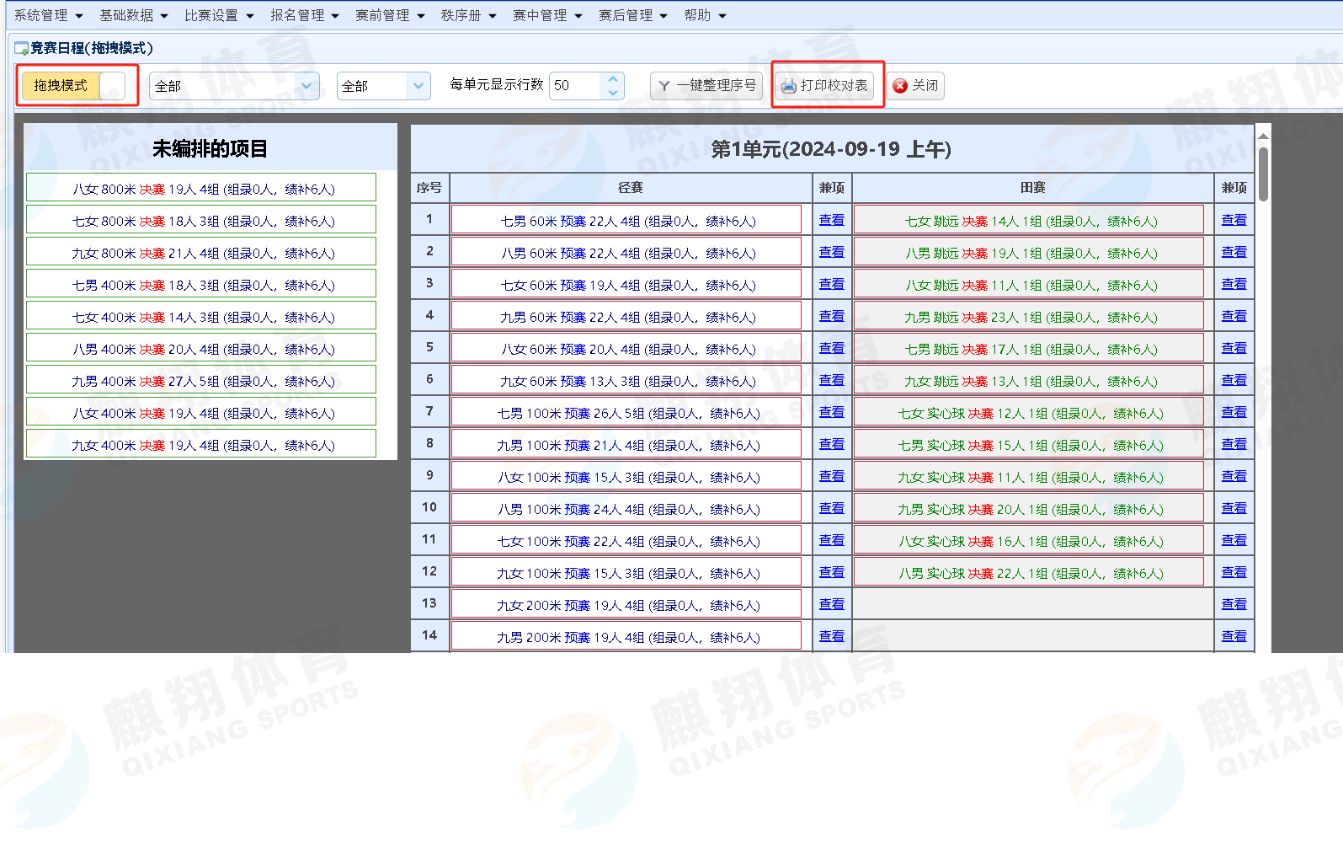Select unscheduled item 八女 800米 决赛
Screen dimensions: 1343x861
click(201, 188)
